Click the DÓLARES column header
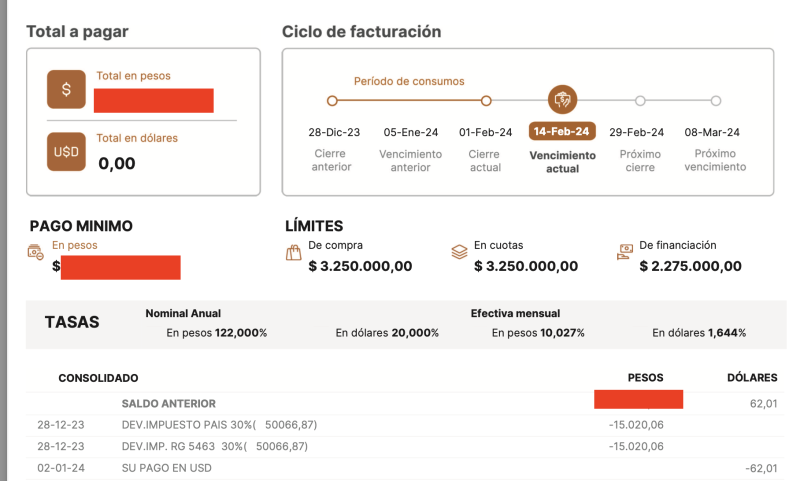The image size is (800, 481). pos(752,378)
